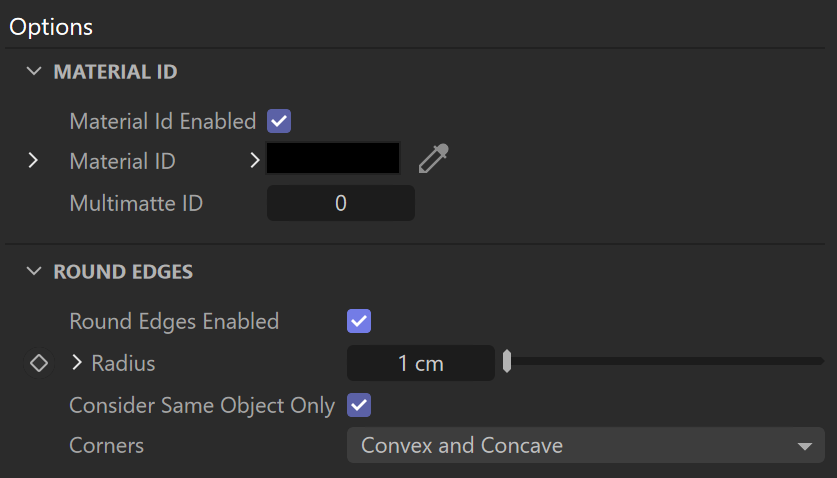837x478 pixels.
Task: Click the ROUND EDGES heading text
Action: pyautogui.click(x=123, y=272)
